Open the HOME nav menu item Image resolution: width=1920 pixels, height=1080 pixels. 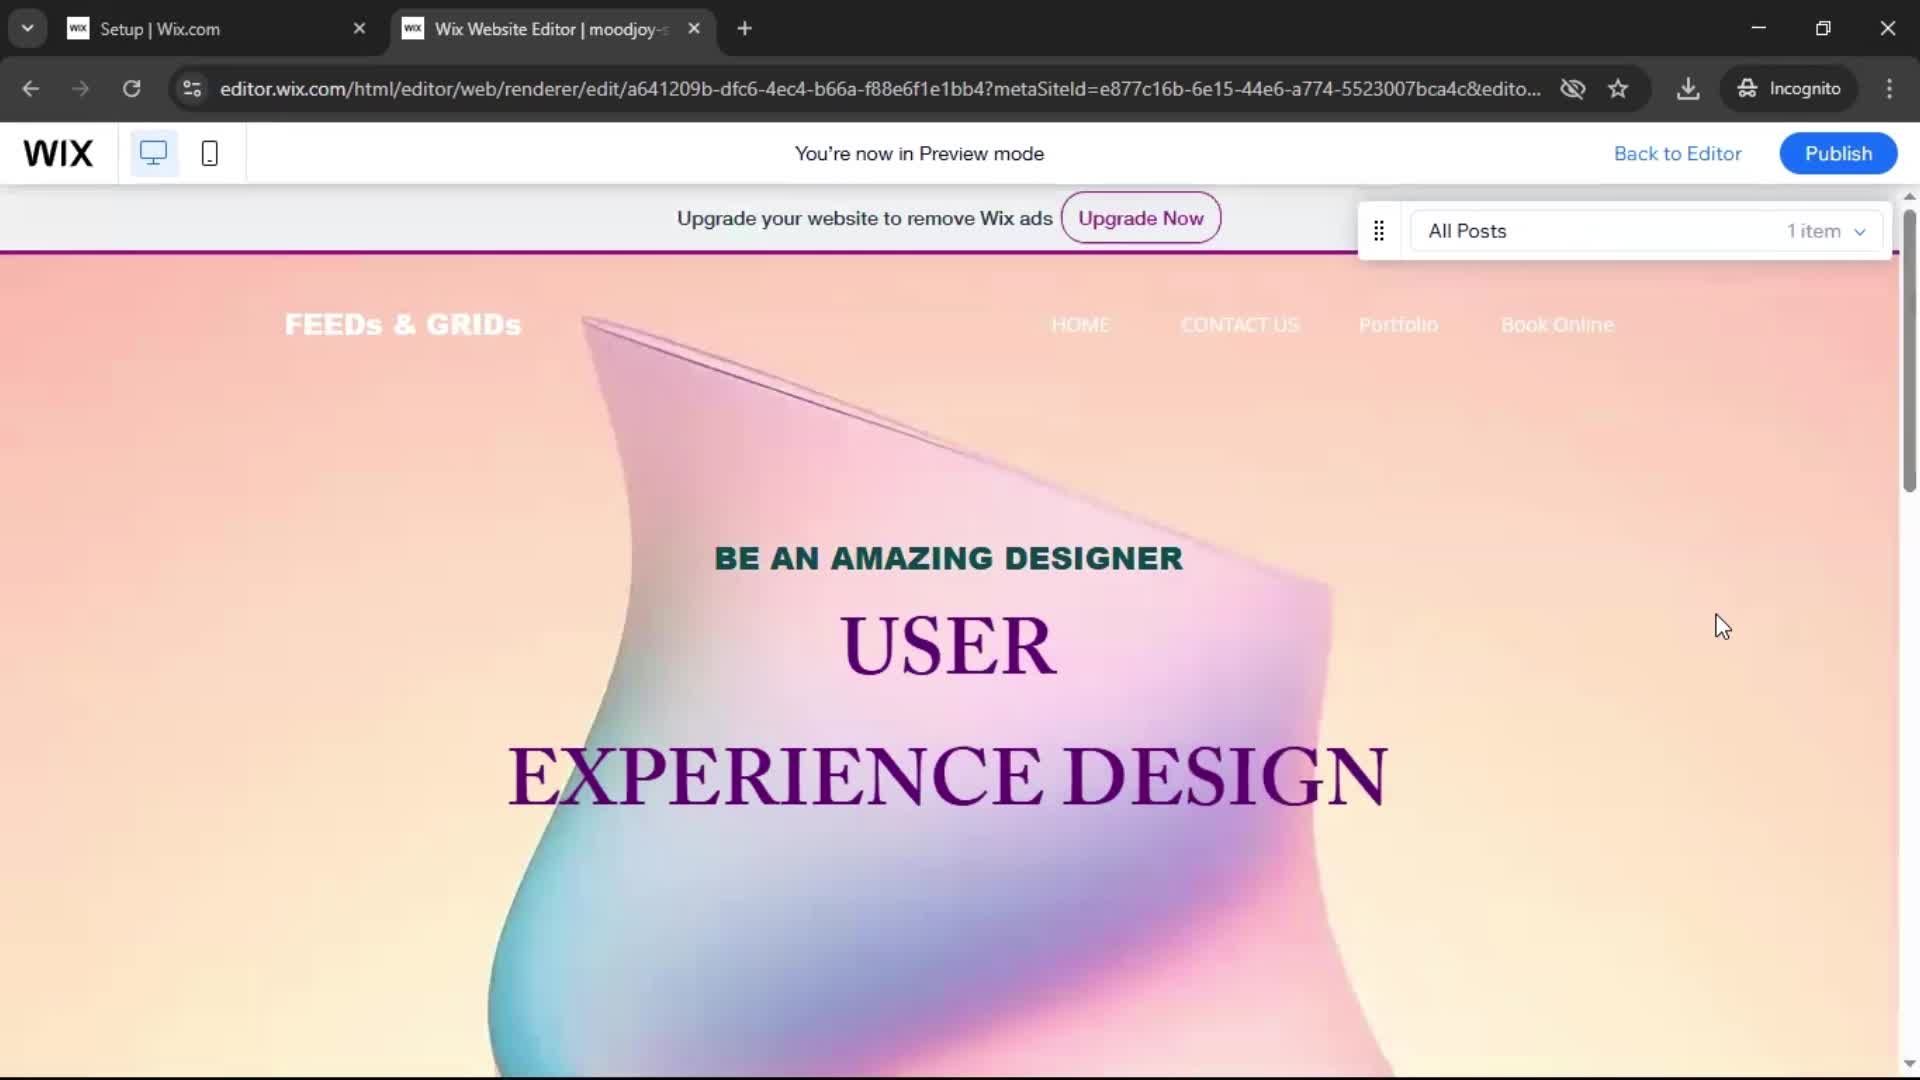(1080, 325)
